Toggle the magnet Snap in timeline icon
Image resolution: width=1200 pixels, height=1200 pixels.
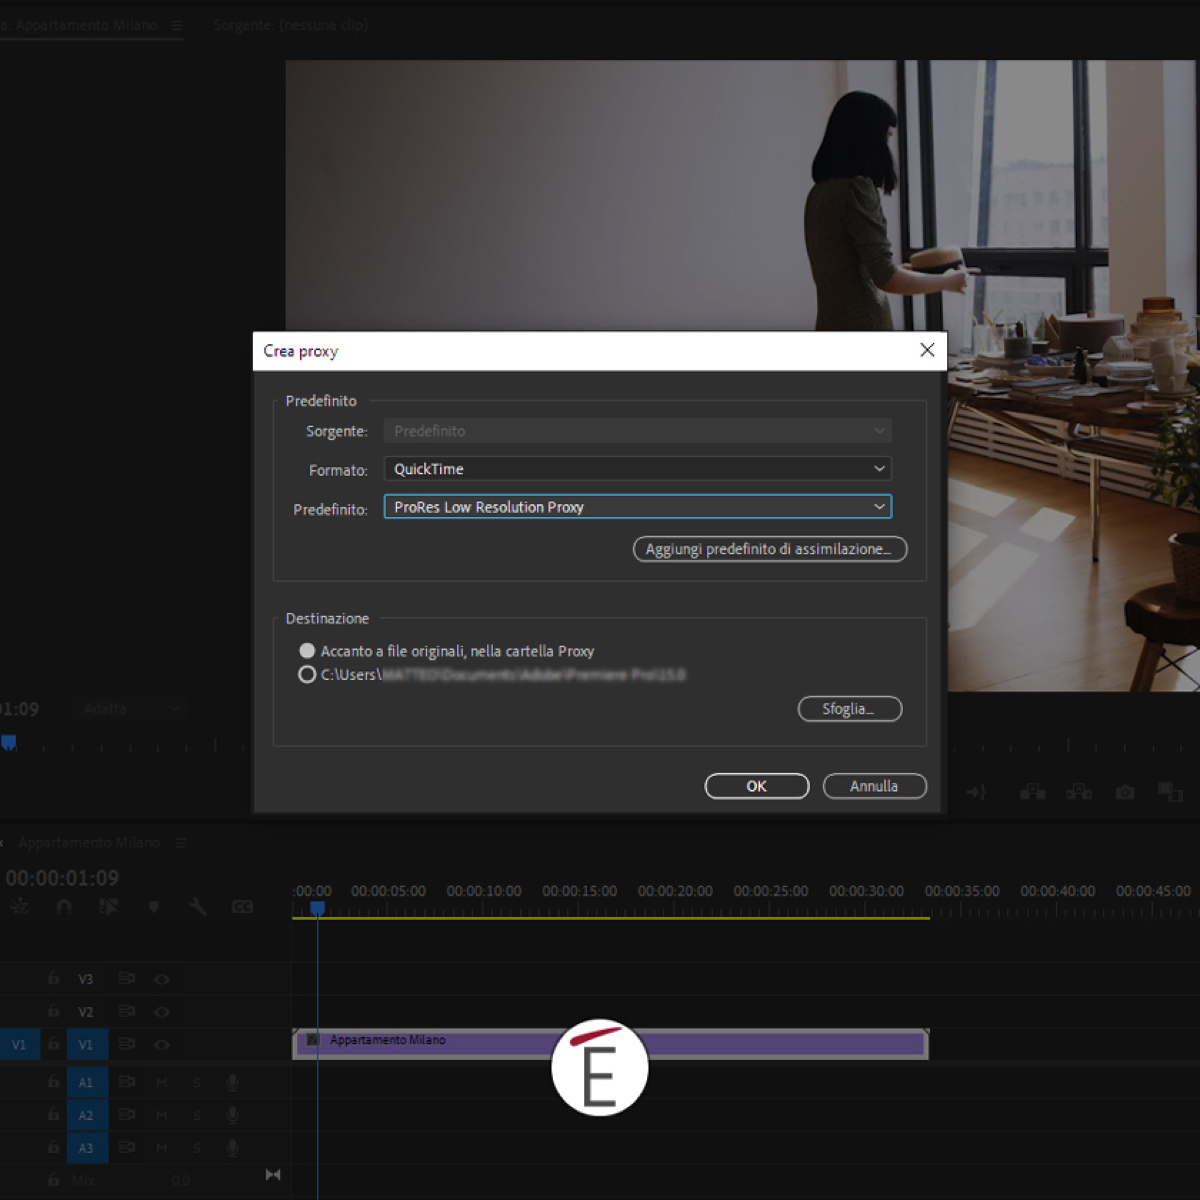(65, 907)
